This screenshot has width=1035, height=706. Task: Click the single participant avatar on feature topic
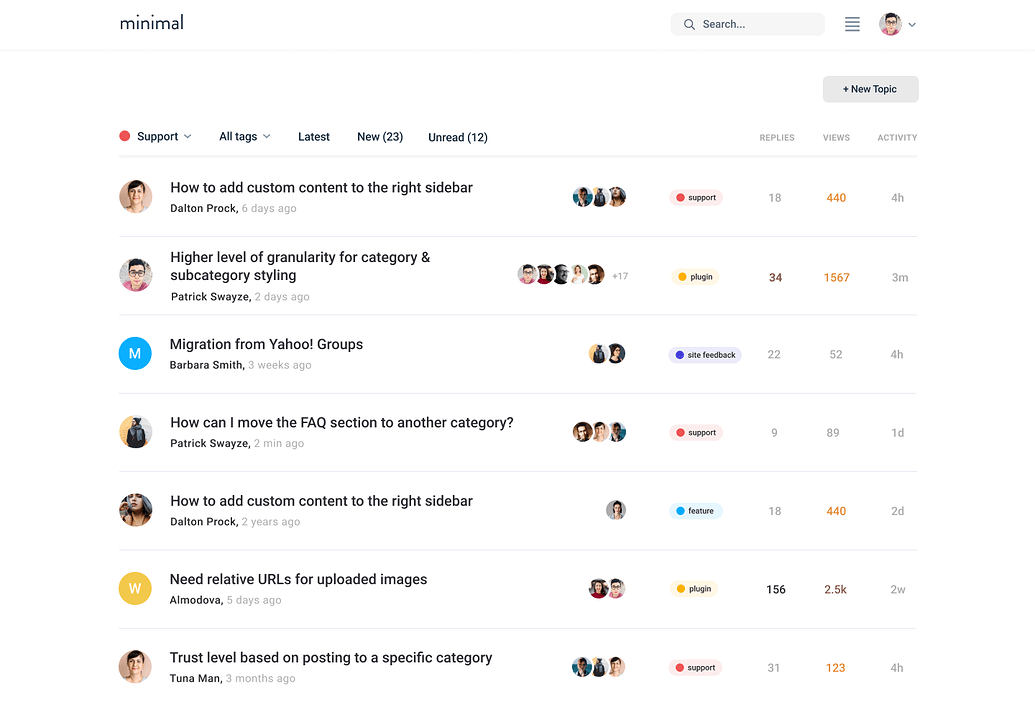click(616, 510)
